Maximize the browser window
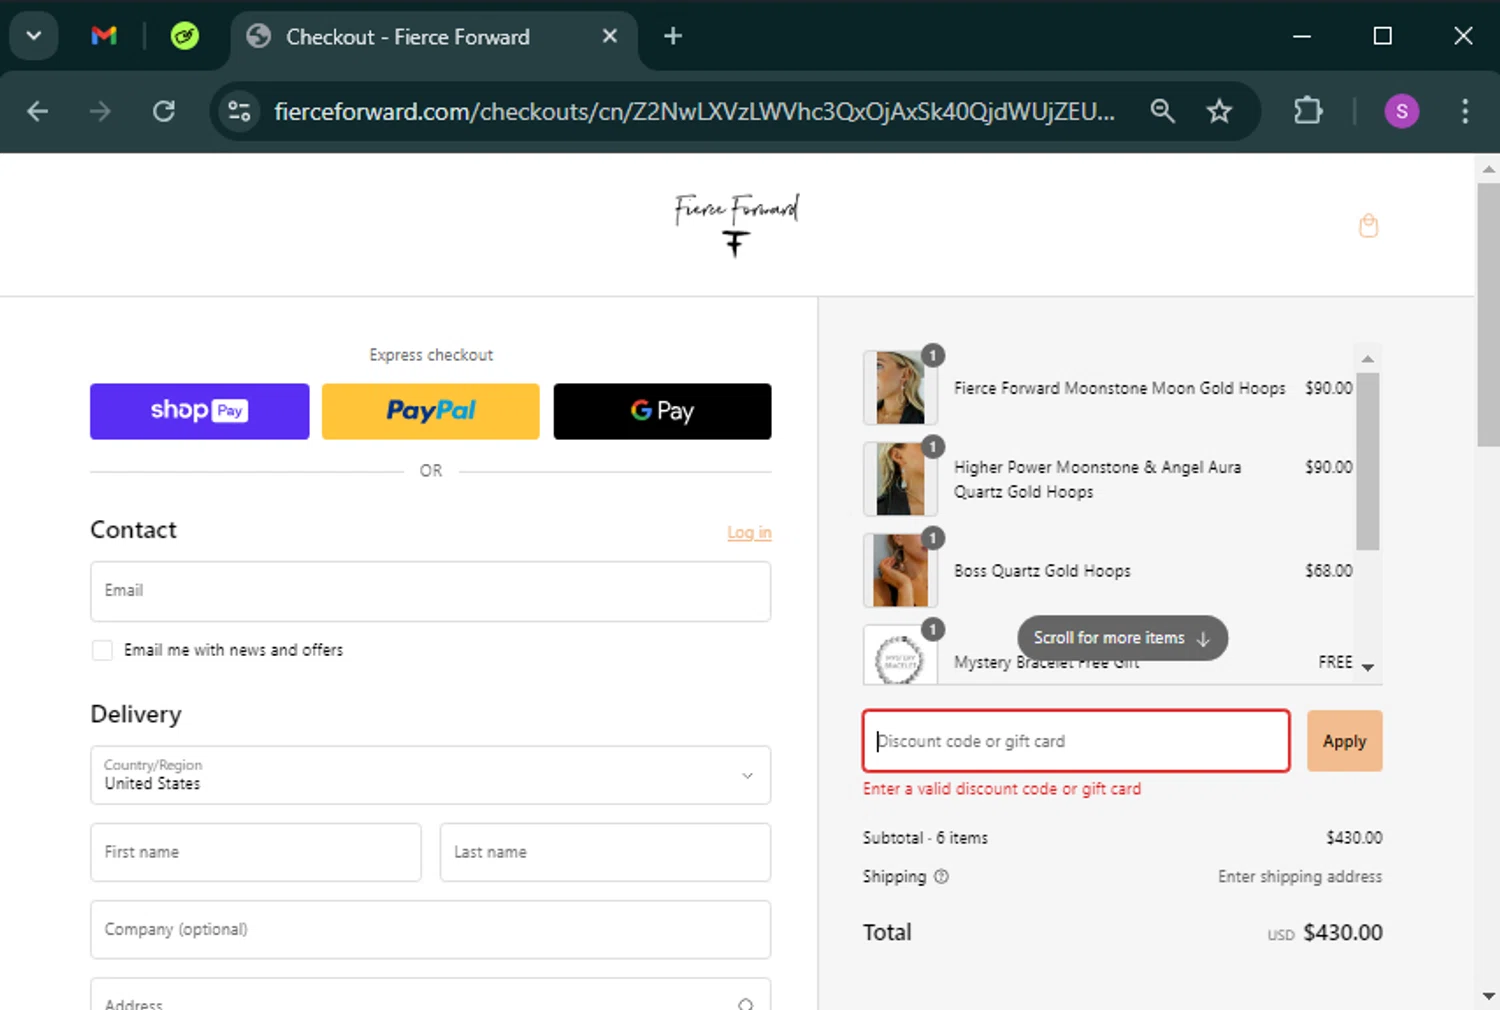Image resolution: width=1500 pixels, height=1010 pixels. coord(1382,36)
